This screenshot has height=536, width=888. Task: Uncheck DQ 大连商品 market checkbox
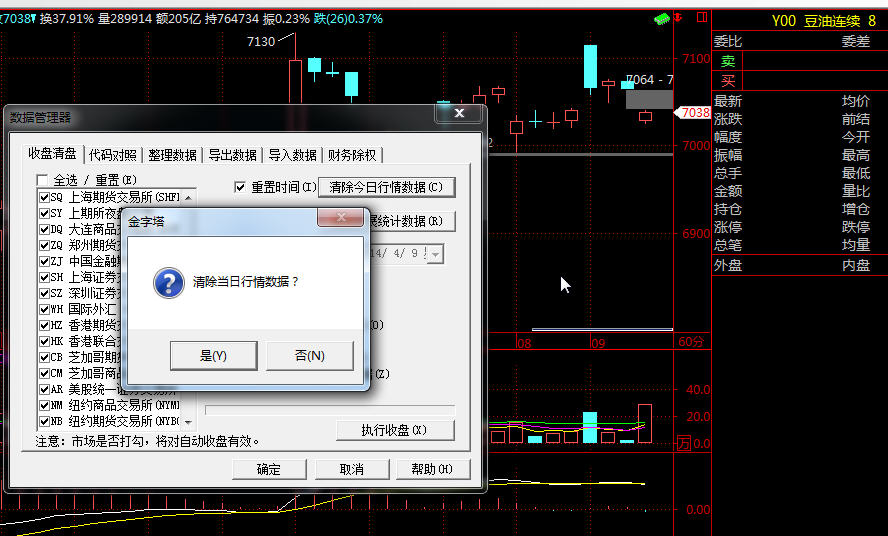pos(44,229)
